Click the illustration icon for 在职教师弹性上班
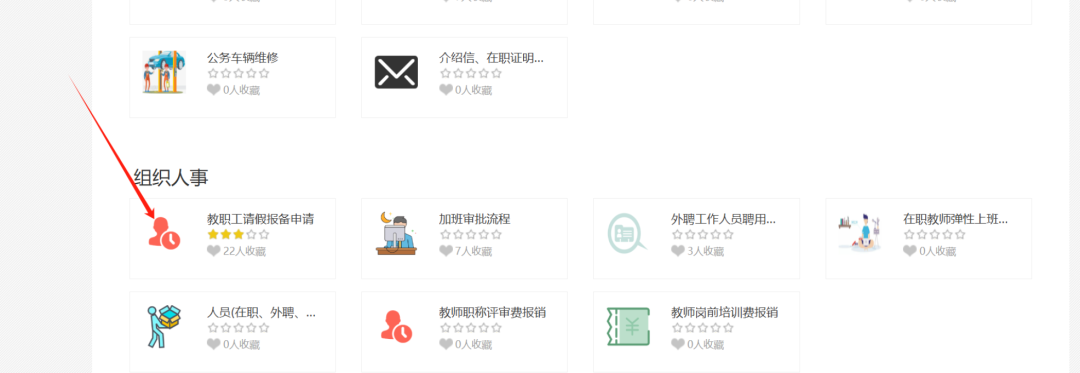The image size is (1080, 373). click(x=860, y=233)
